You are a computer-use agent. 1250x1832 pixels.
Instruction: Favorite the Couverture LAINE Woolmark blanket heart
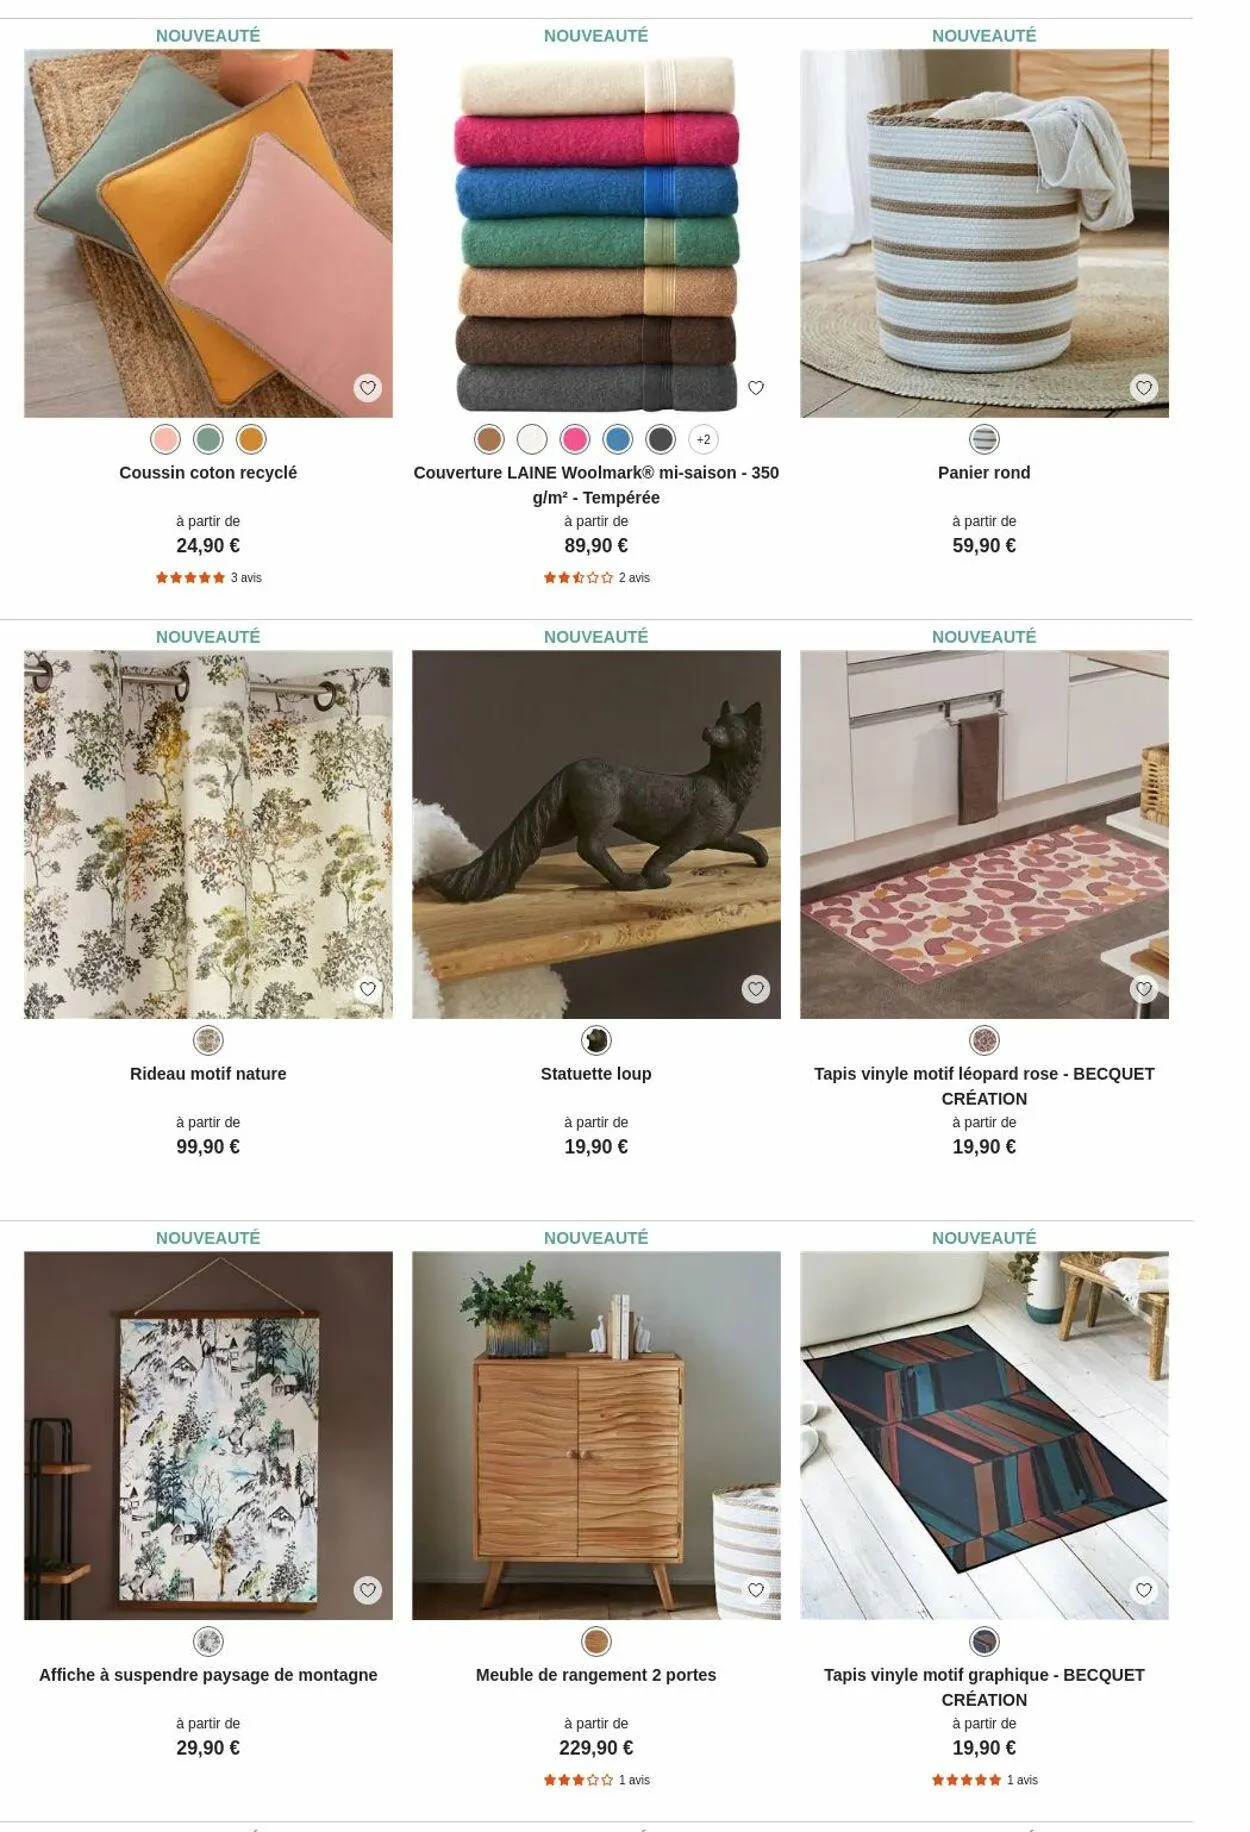tap(756, 388)
